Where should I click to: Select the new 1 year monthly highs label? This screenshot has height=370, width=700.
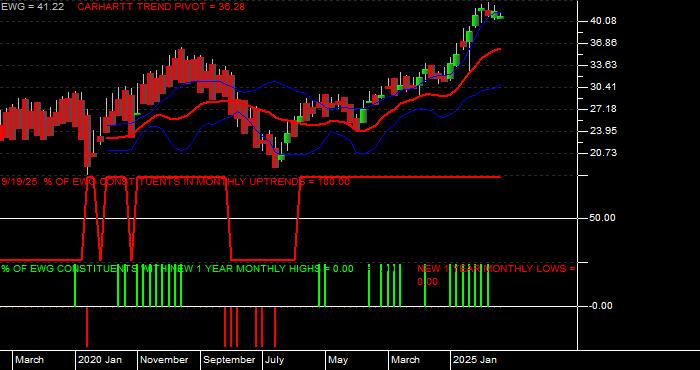(x=177, y=269)
